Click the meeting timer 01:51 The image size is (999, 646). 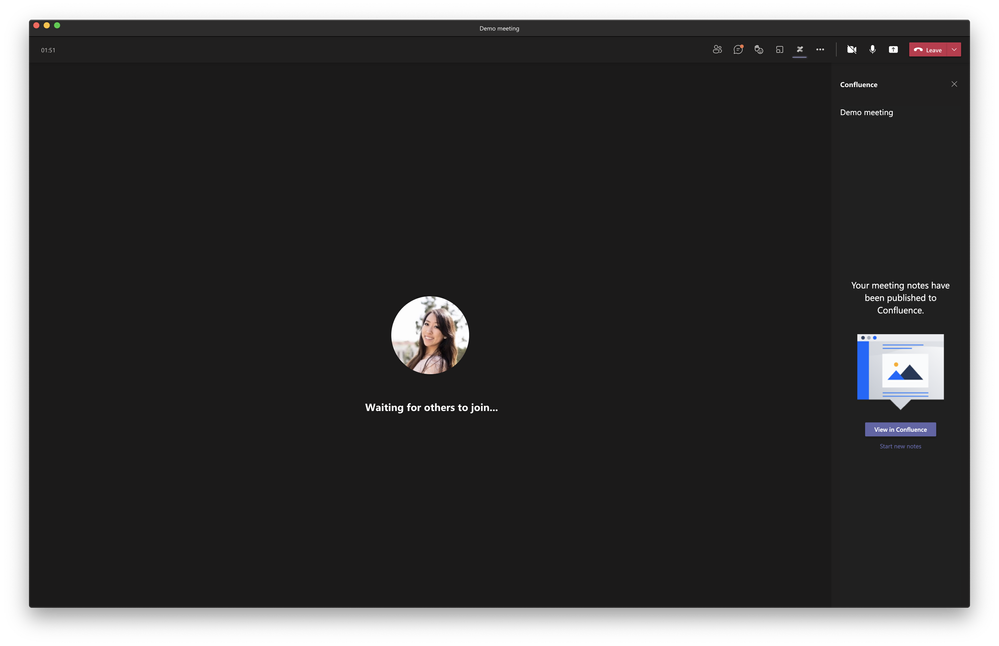coord(48,50)
